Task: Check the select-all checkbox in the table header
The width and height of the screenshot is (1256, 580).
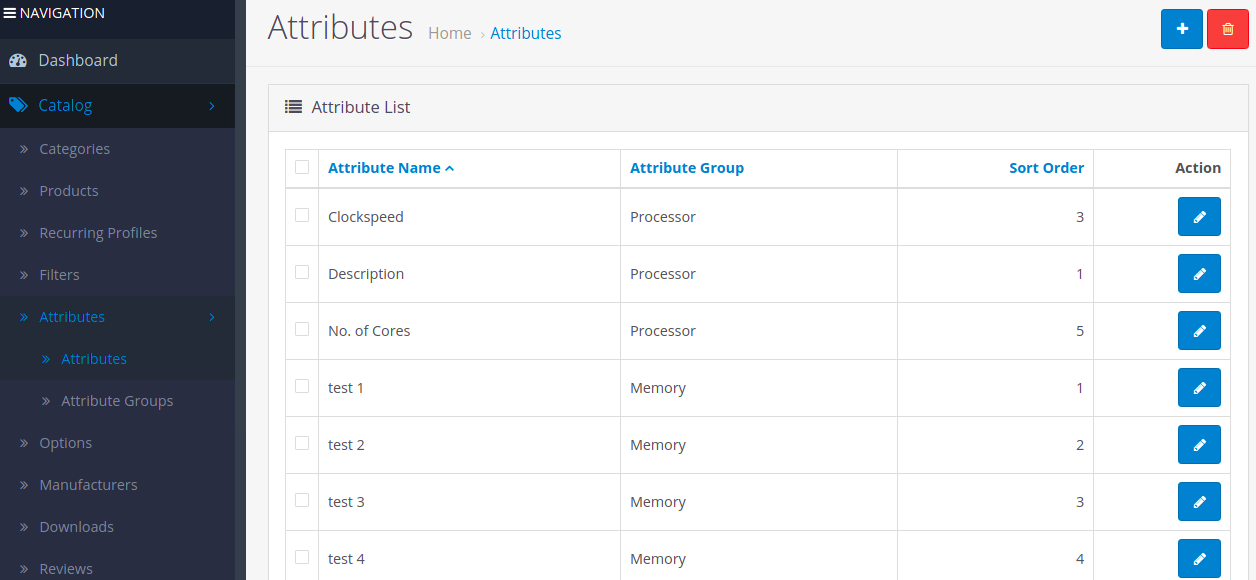Action: [301, 167]
